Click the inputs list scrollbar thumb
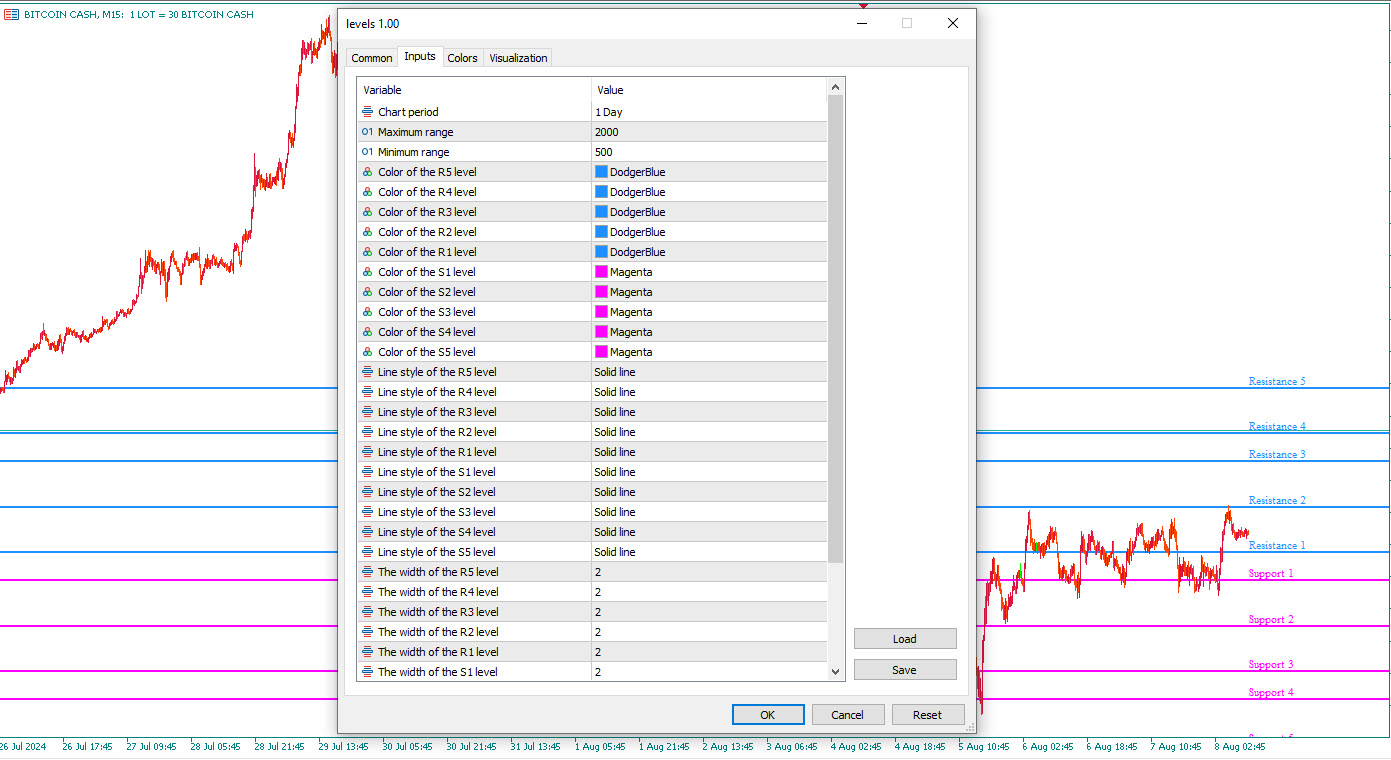Screen dimensions: 1391x760 point(836,329)
